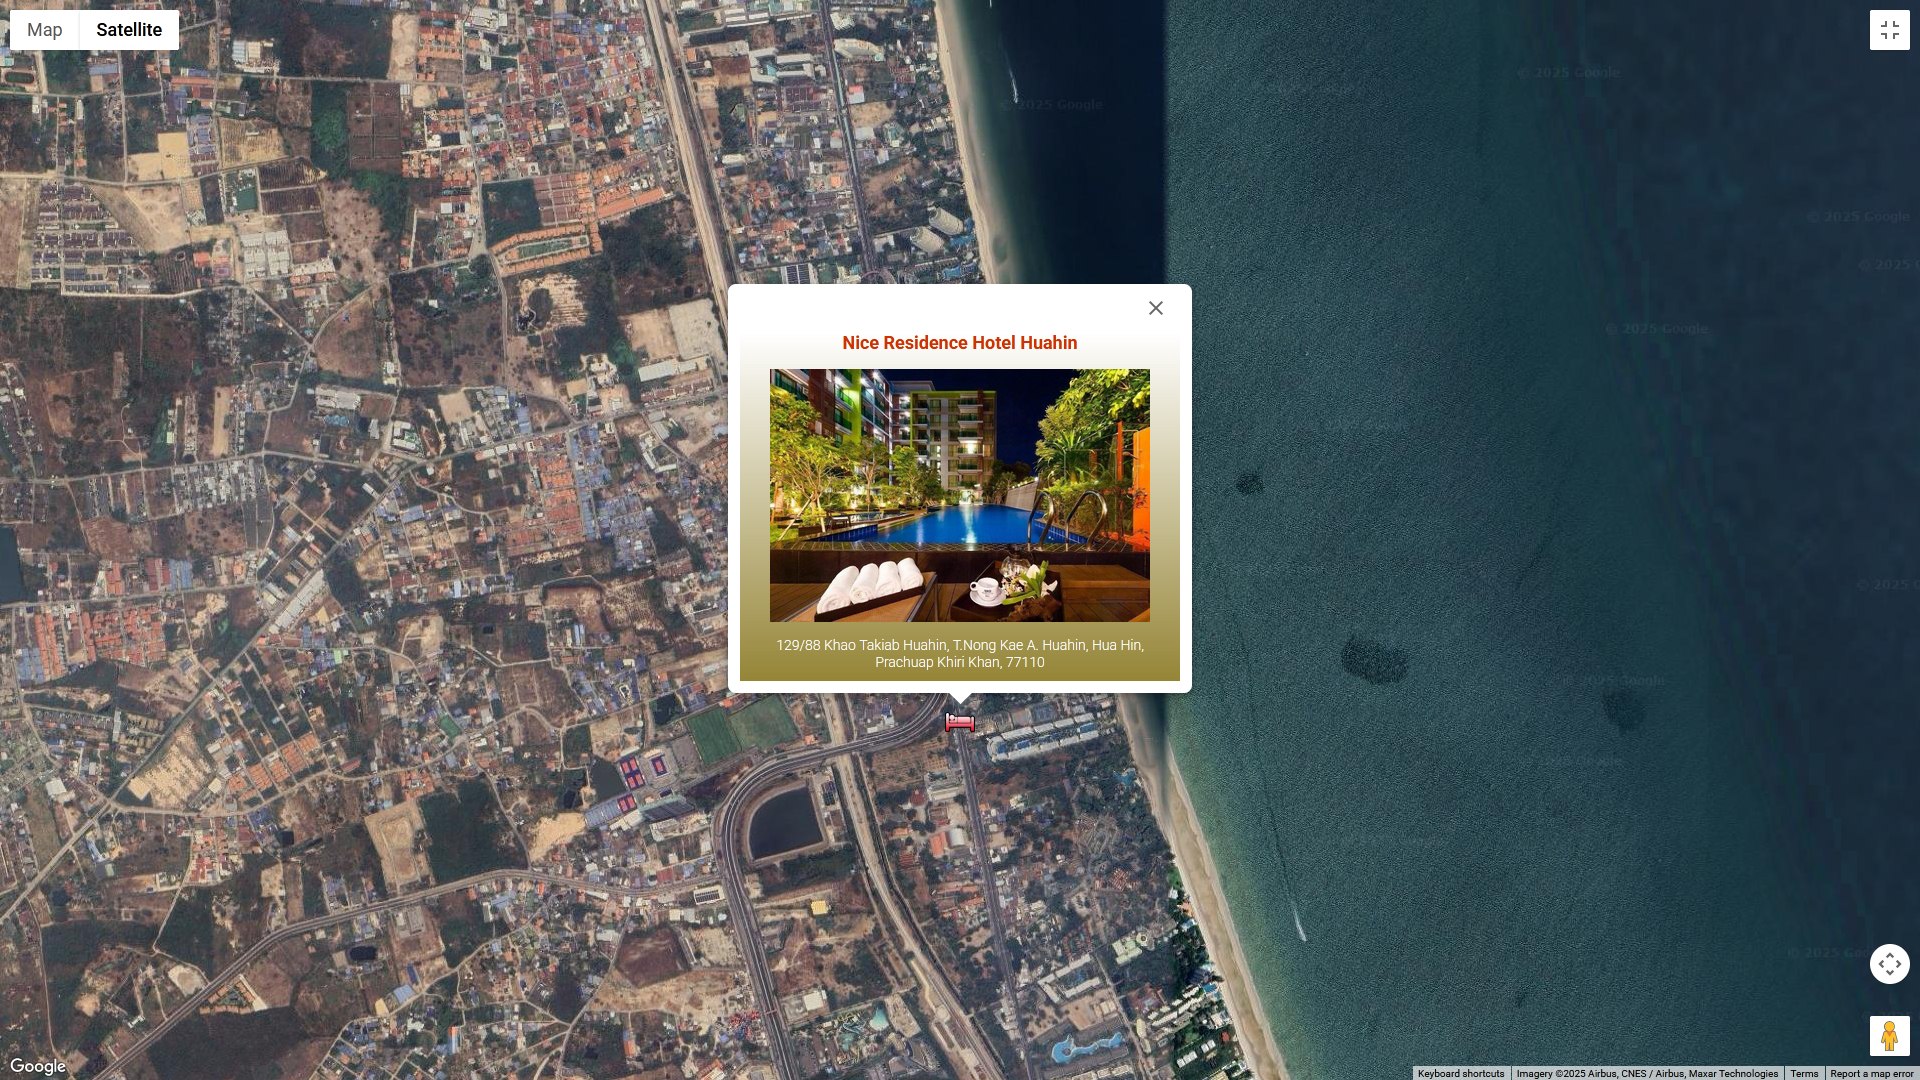Viewport: 1920px width, 1080px height.
Task: Exit fullscreen map view
Action: click(x=1889, y=30)
